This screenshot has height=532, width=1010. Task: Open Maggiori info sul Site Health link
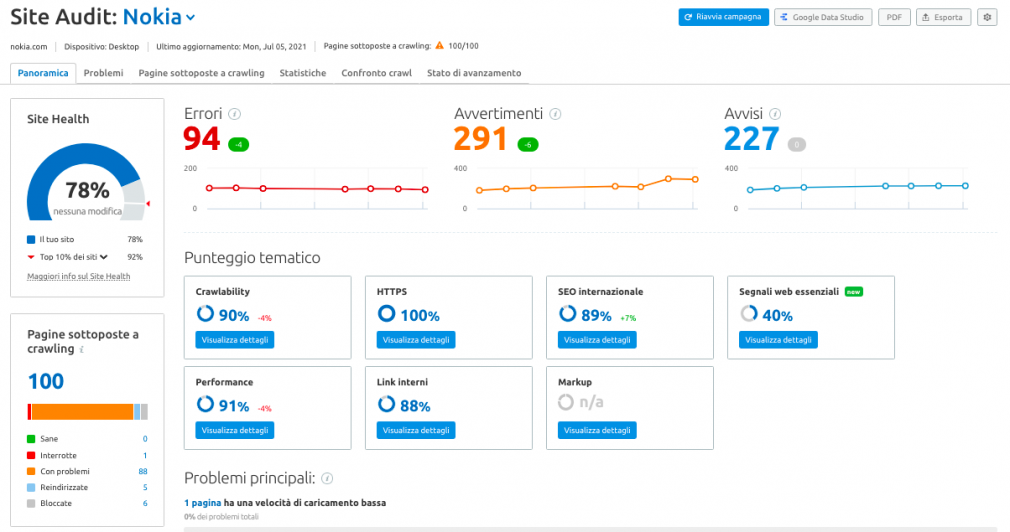pyautogui.click(x=79, y=276)
